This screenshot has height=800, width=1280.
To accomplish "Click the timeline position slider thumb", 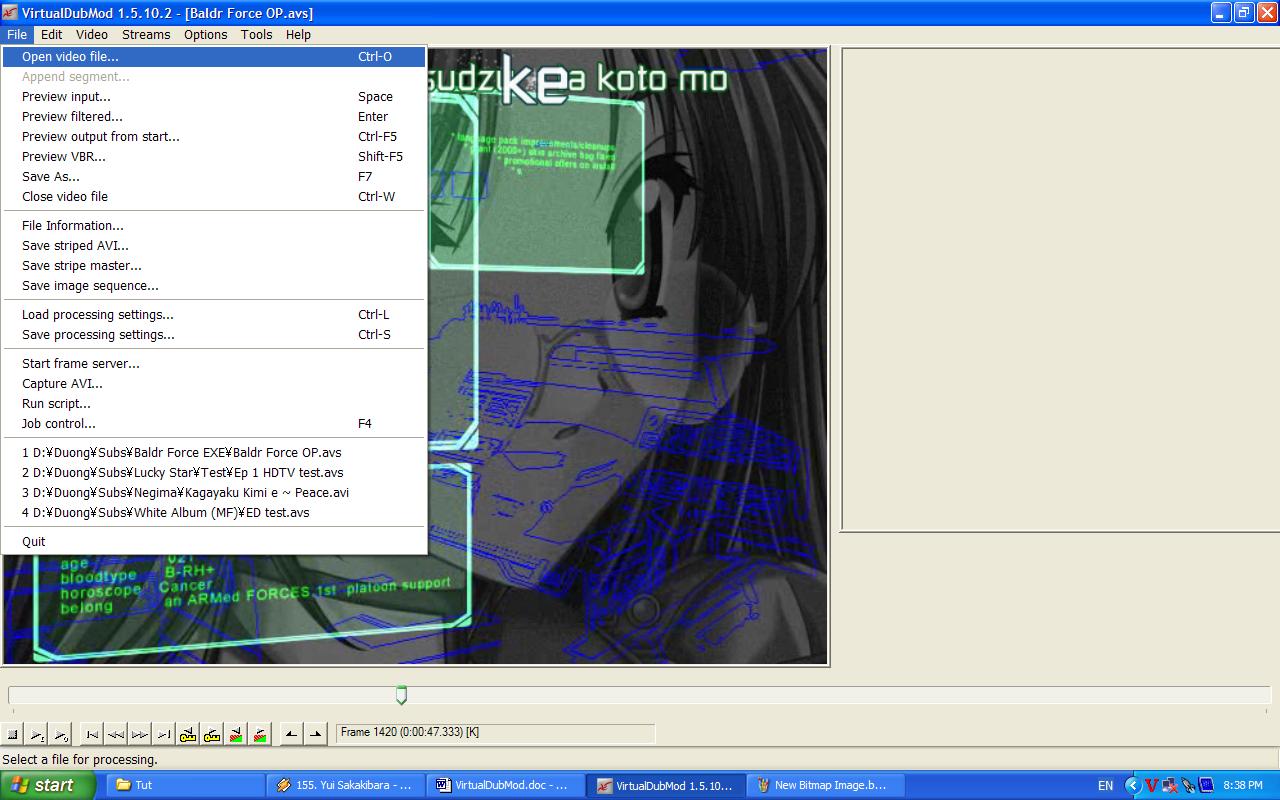I will (x=401, y=695).
